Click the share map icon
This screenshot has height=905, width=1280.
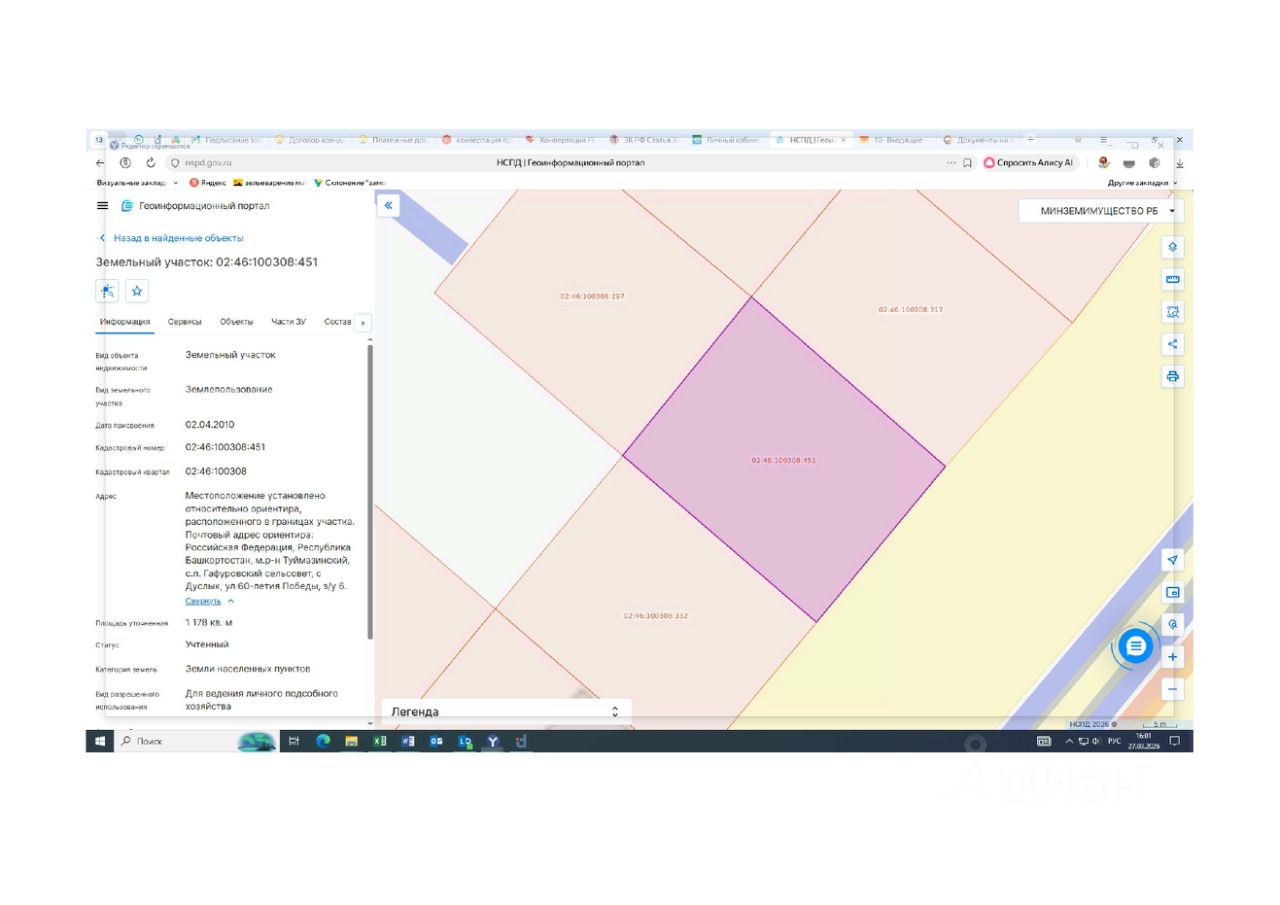coord(1173,344)
